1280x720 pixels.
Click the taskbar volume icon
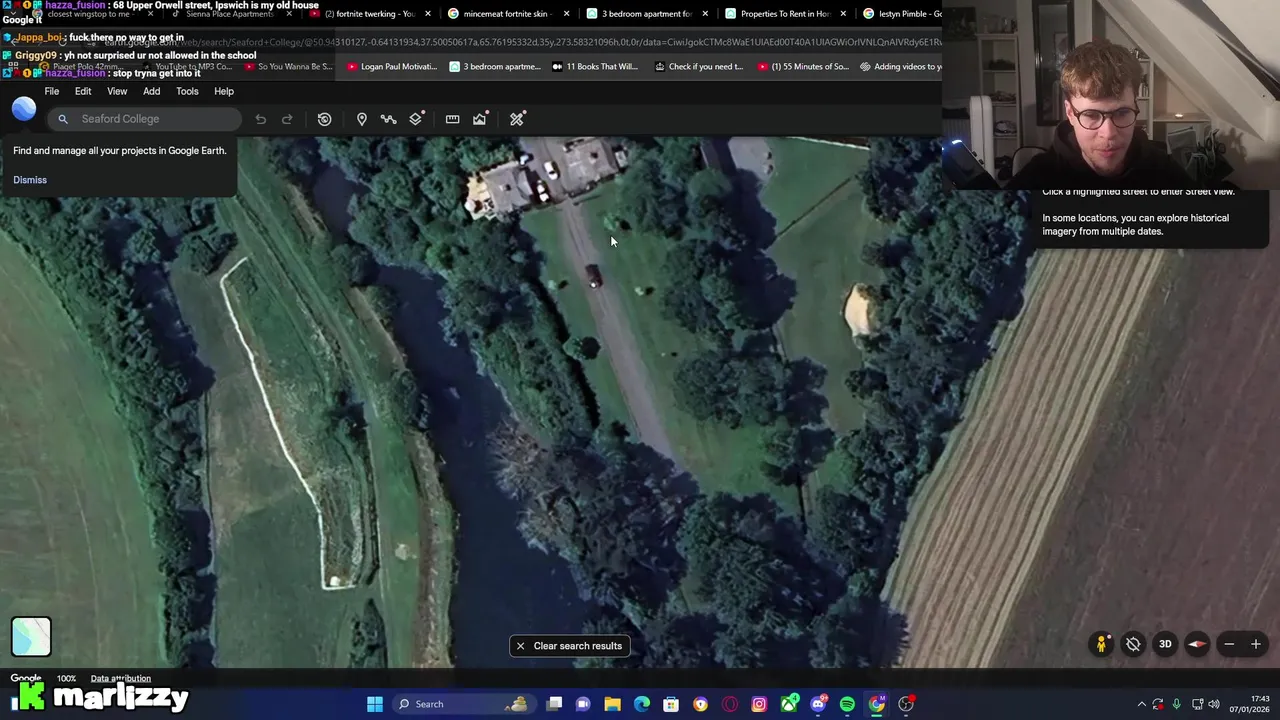point(1214,704)
